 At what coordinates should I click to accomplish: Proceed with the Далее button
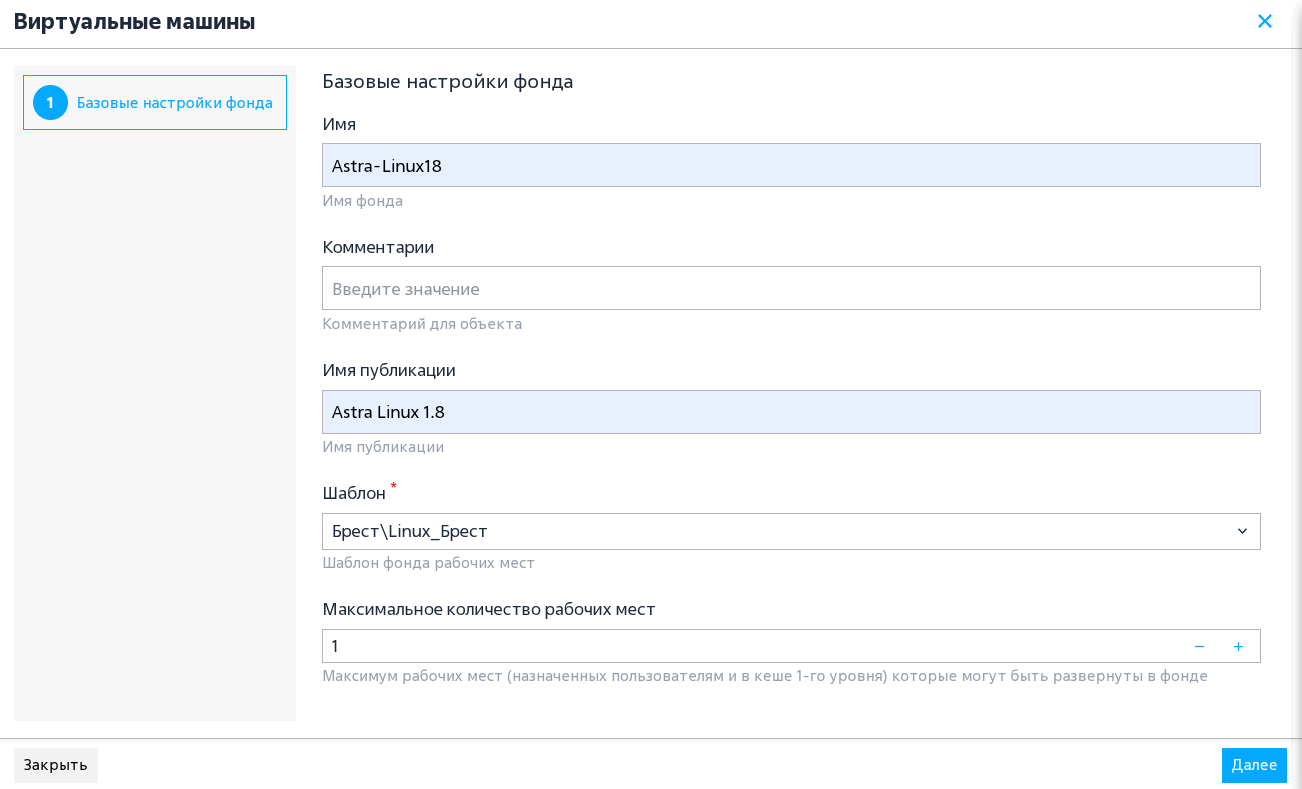(x=1254, y=765)
